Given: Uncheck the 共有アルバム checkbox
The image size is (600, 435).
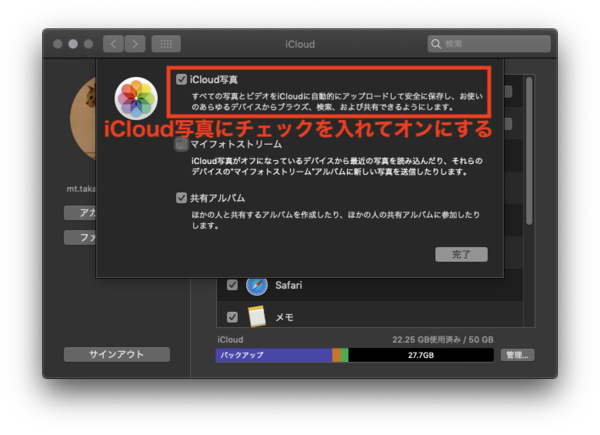Looking at the screenshot, I should click(181, 198).
